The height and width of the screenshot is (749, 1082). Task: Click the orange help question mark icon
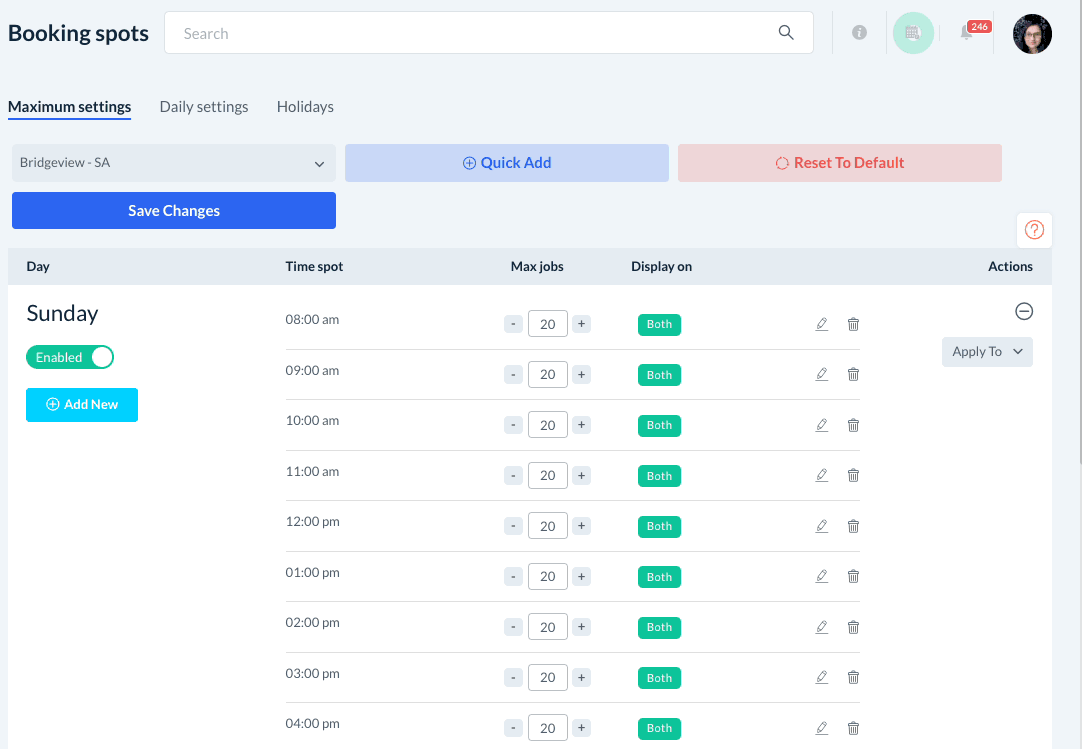click(x=1034, y=230)
